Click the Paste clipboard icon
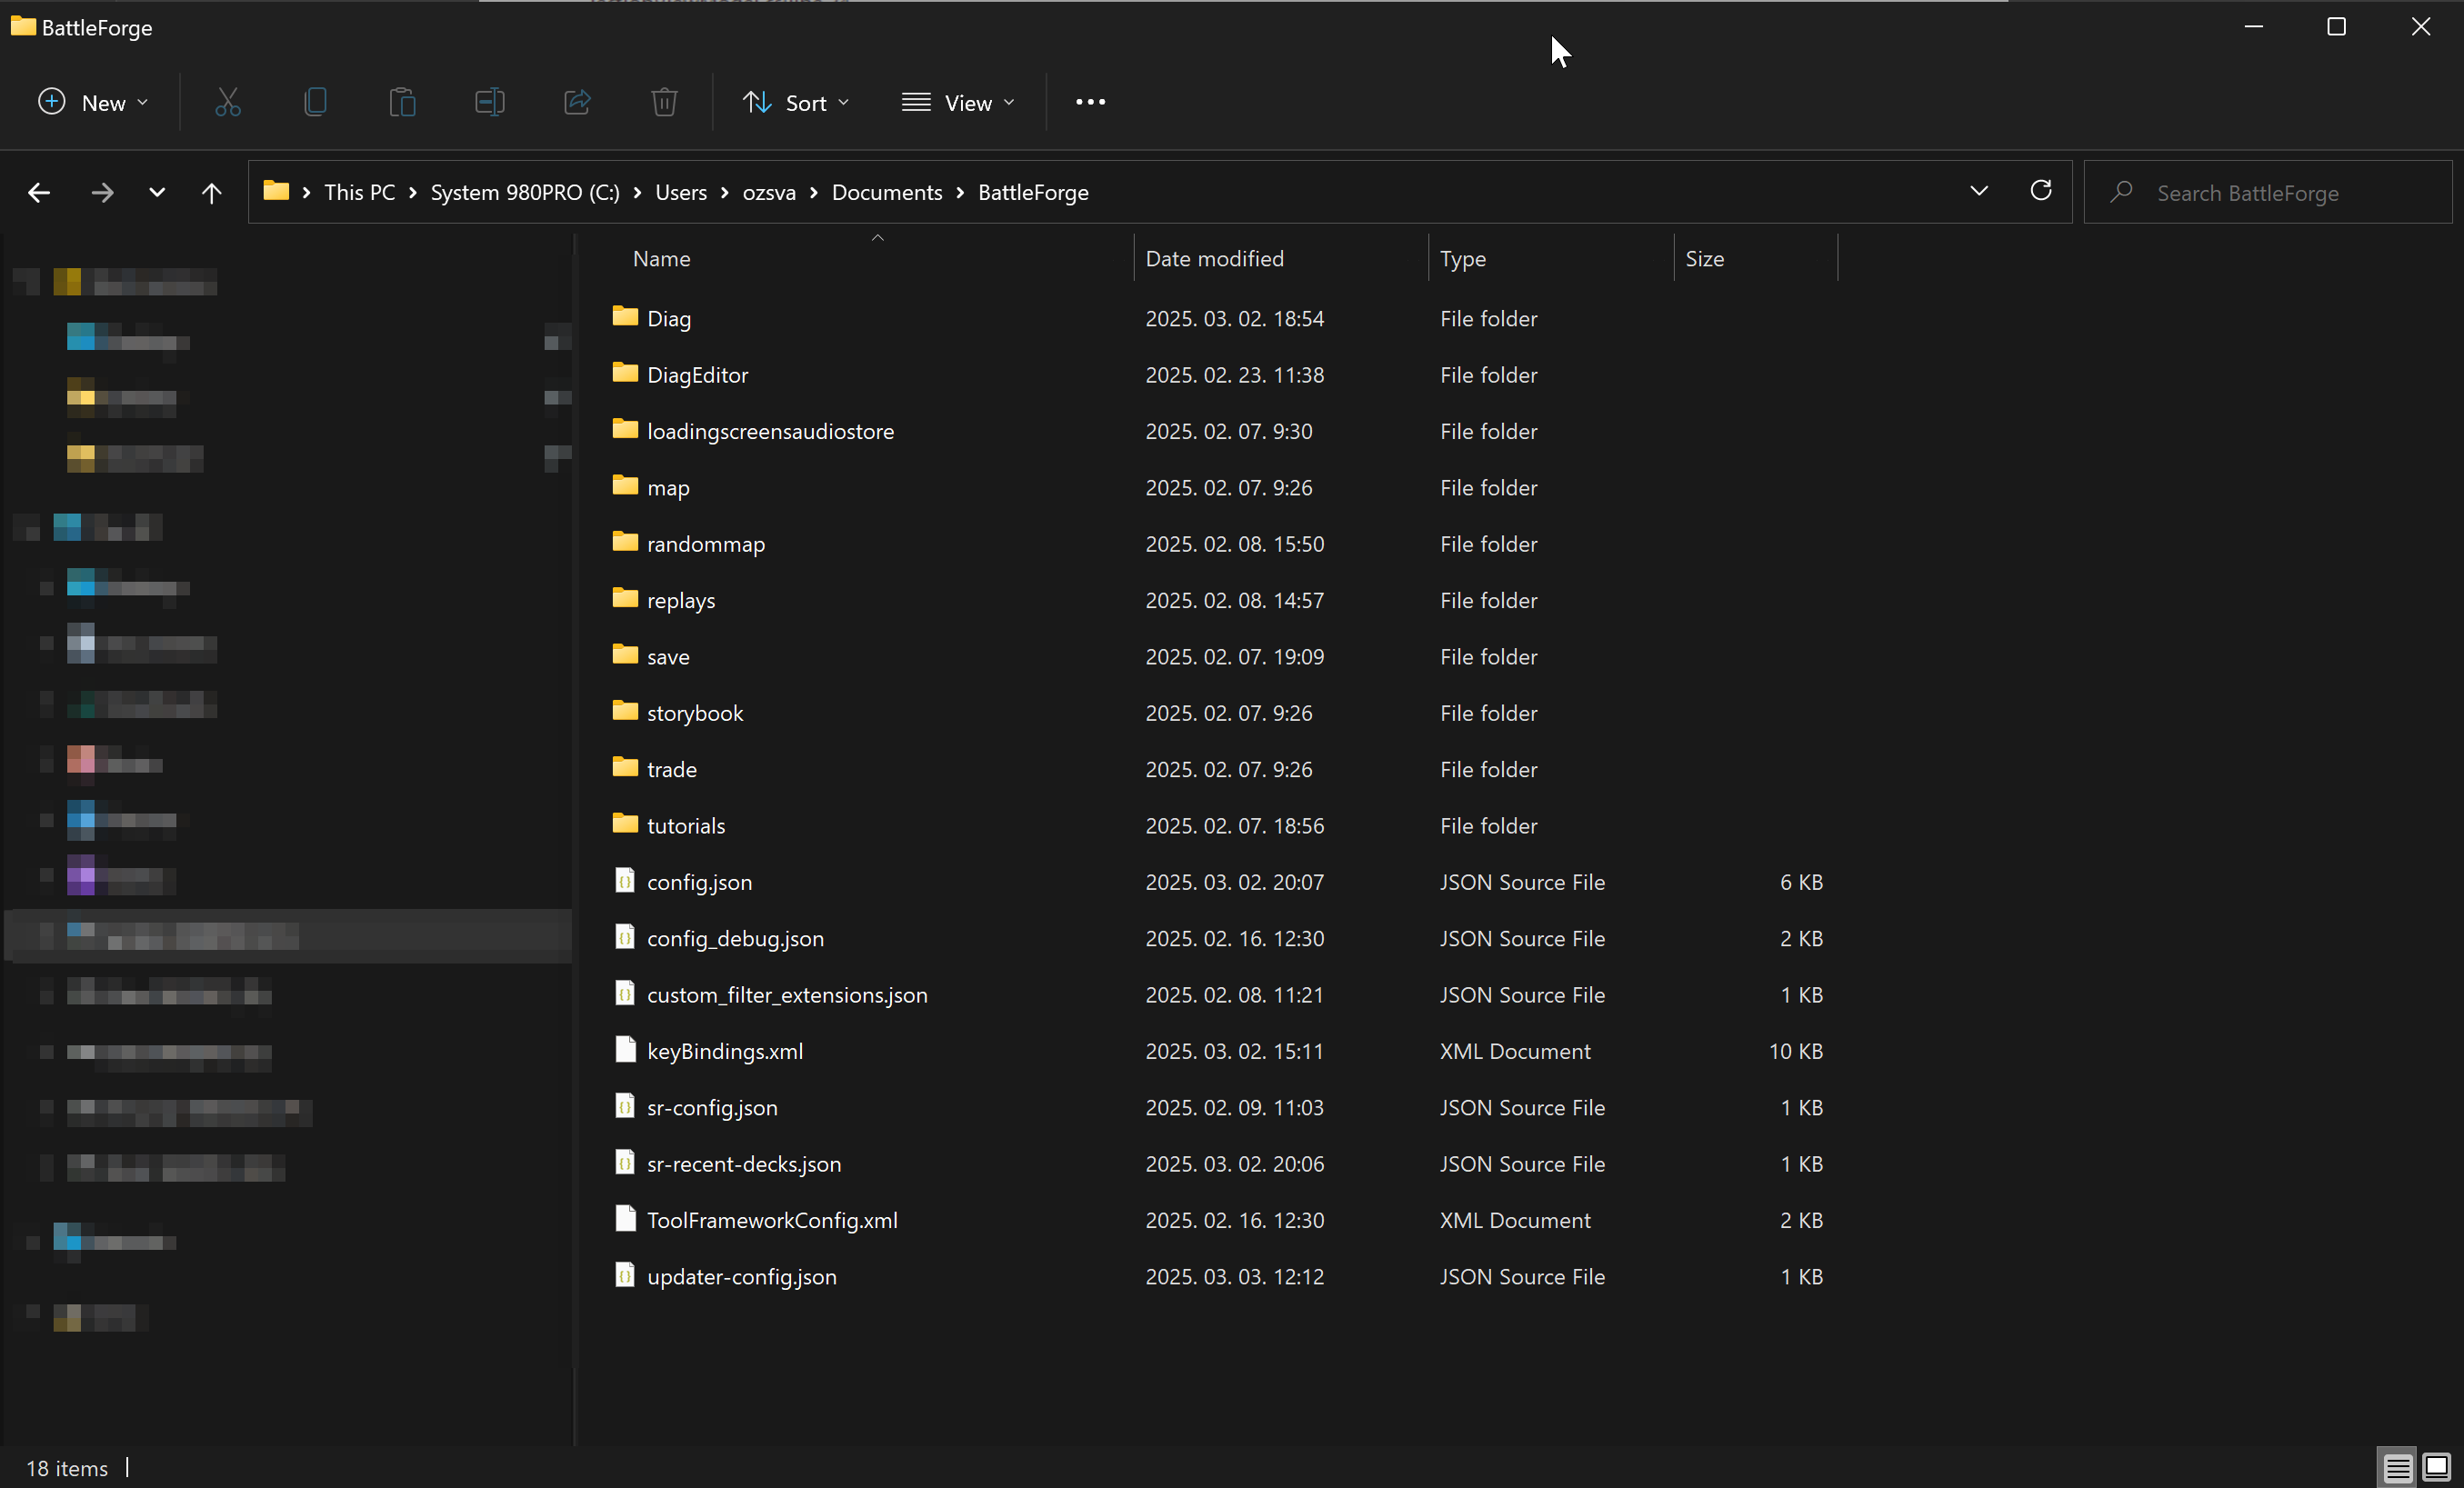 point(402,102)
